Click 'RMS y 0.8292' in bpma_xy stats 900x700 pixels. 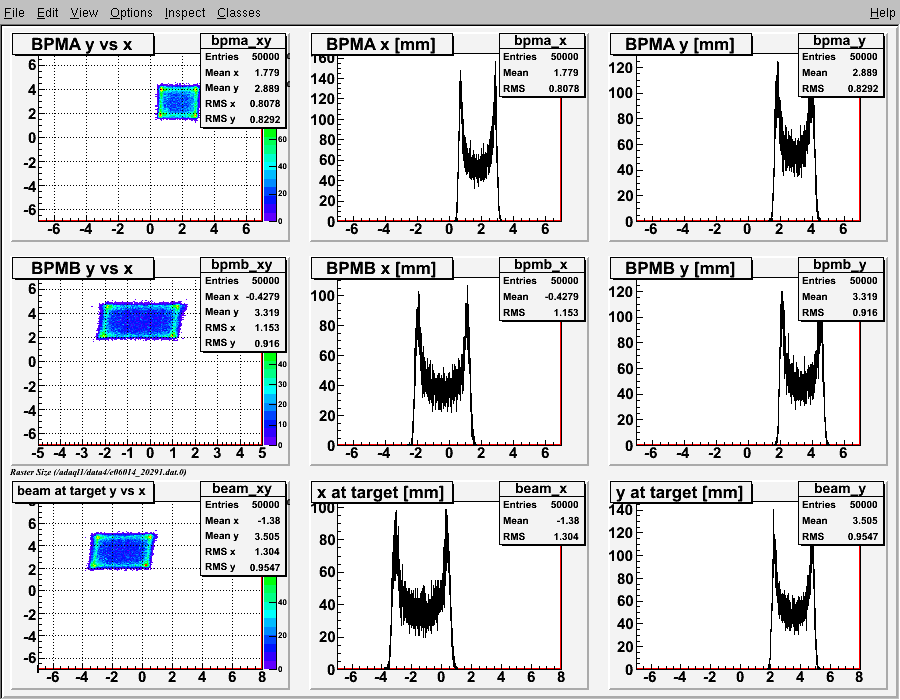click(243, 119)
